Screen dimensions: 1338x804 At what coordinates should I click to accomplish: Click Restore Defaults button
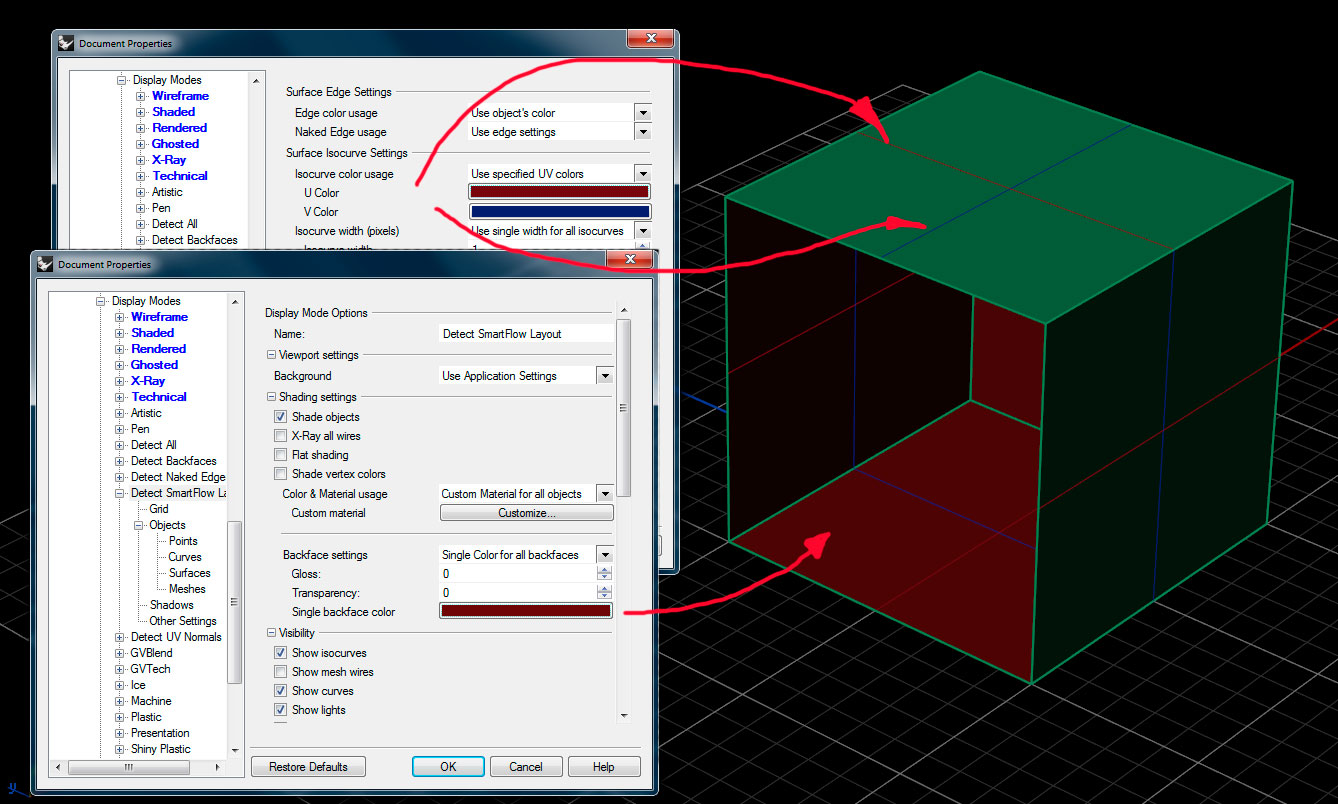point(308,767)
